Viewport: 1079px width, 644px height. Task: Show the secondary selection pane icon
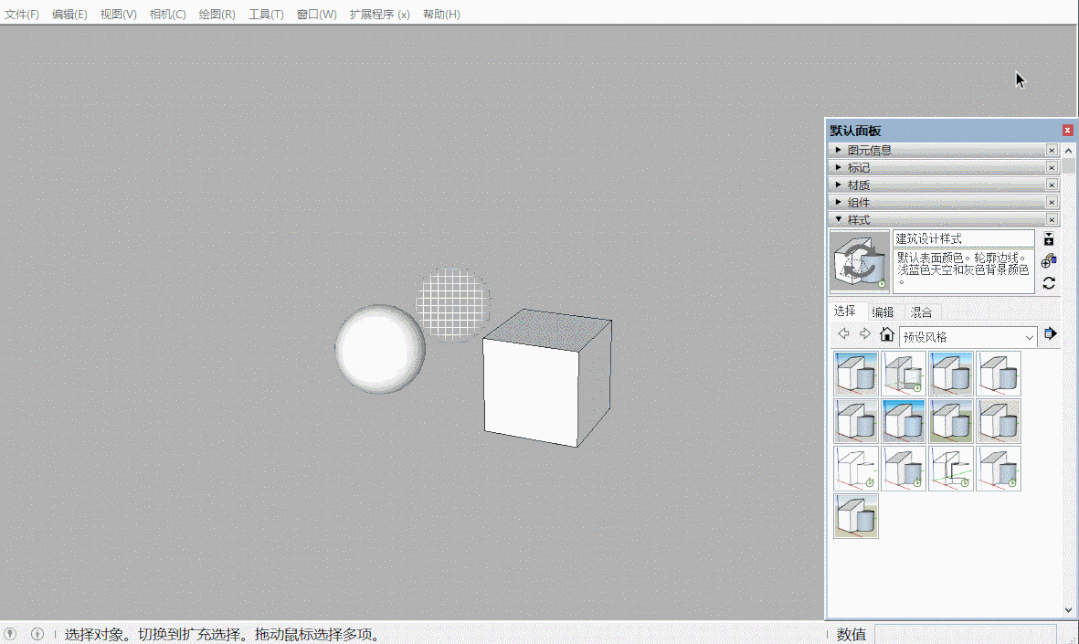(1049, 239)
